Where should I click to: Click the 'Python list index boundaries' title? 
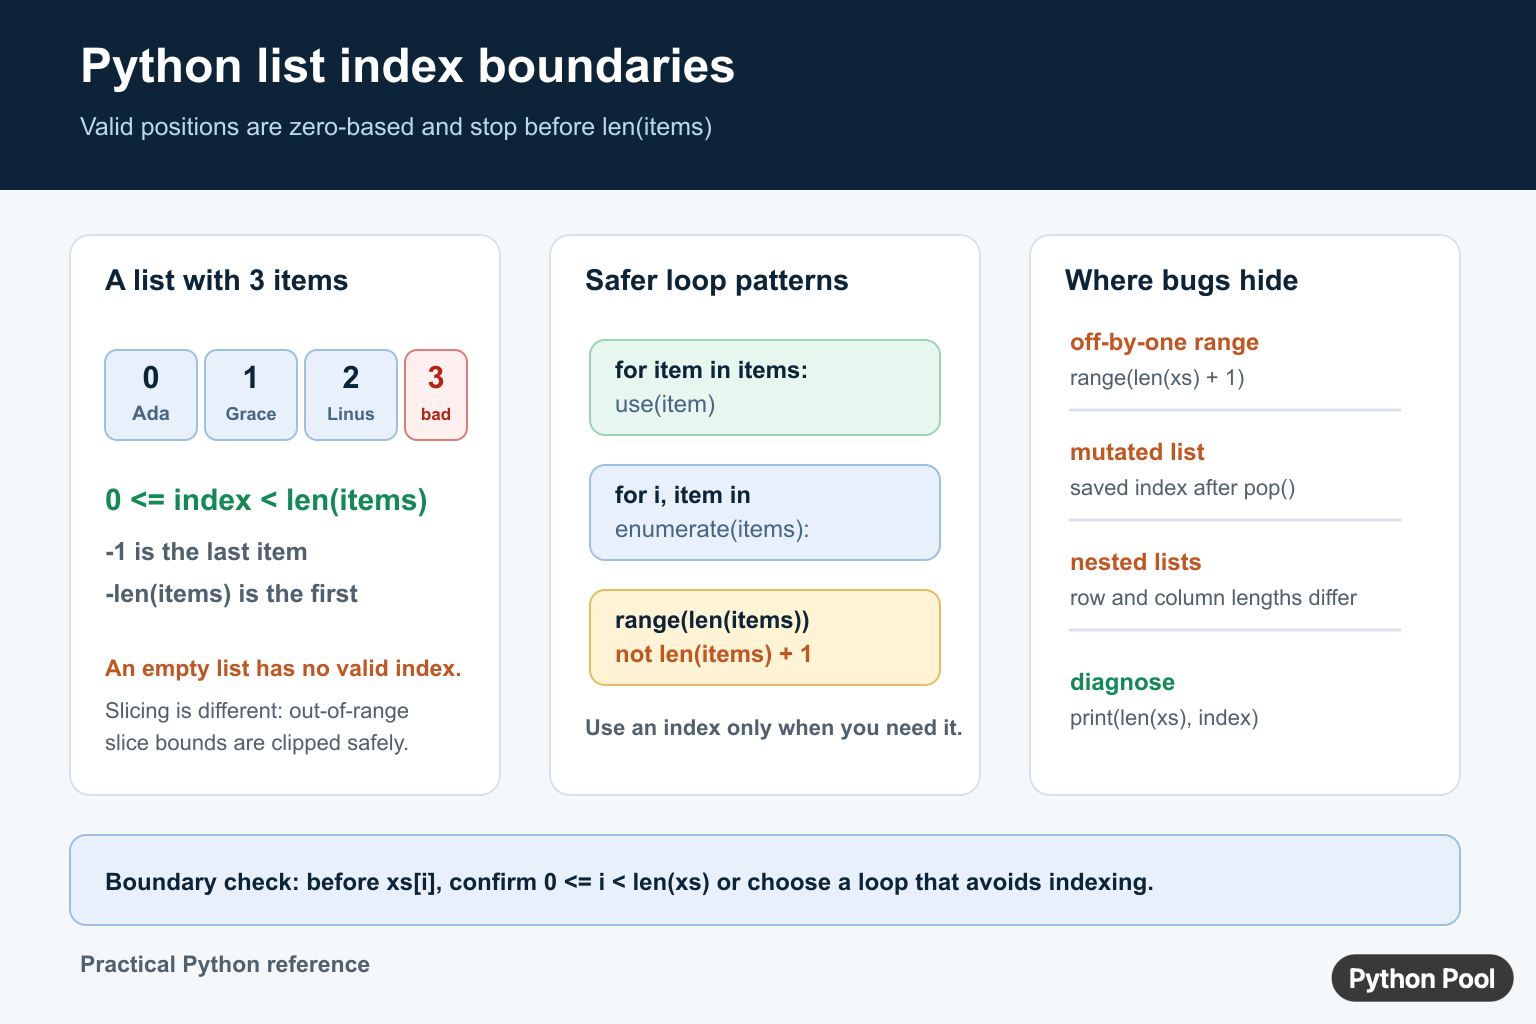(x=407, y=66)
